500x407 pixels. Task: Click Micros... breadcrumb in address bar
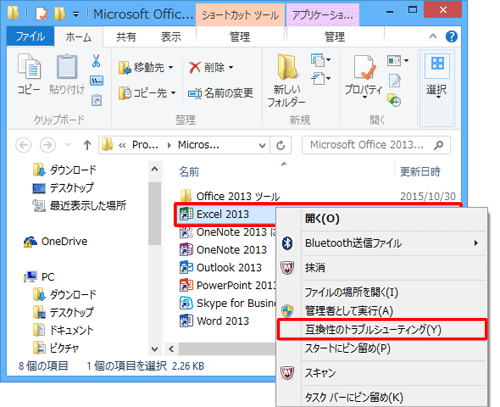click(198, 145)
